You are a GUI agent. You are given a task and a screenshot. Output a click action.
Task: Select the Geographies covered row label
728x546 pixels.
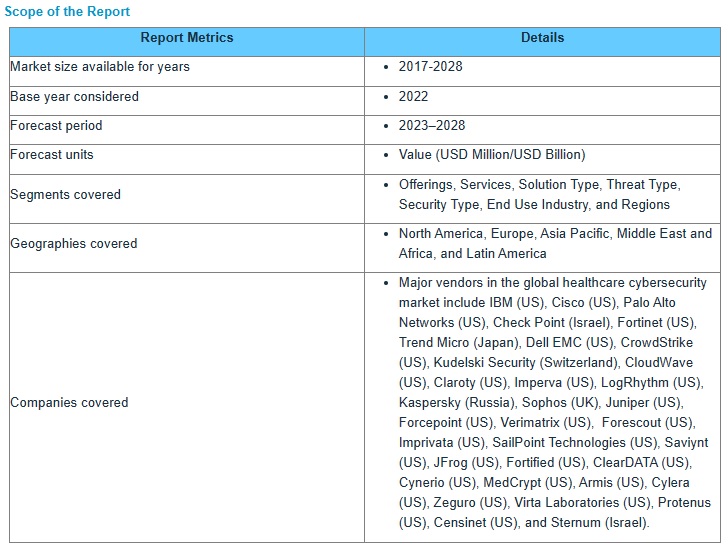pos(73,244)
